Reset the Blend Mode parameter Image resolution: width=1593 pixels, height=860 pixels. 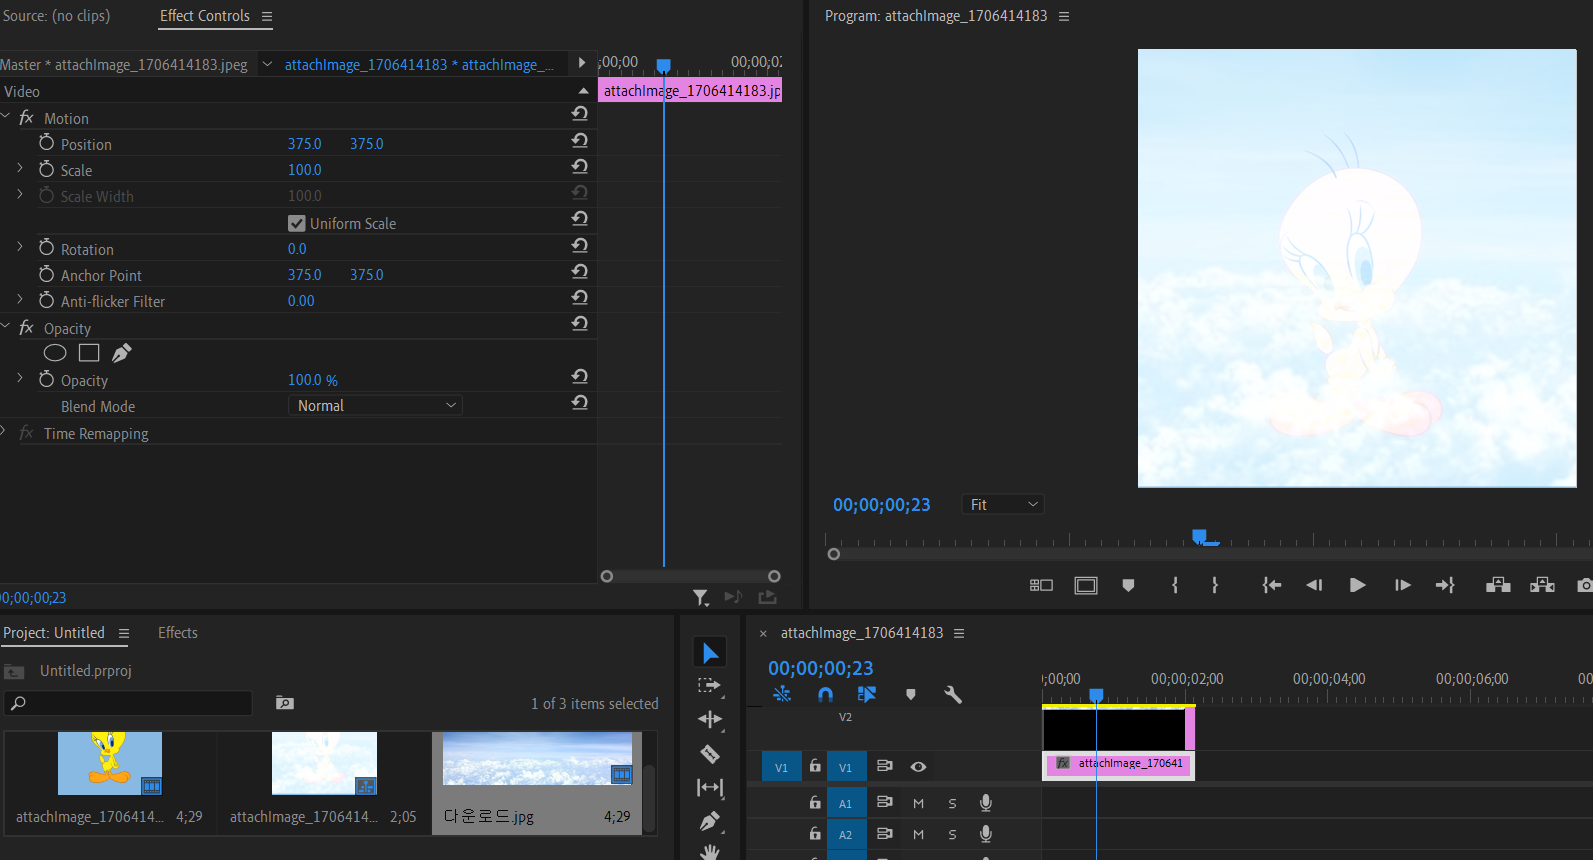579,403
